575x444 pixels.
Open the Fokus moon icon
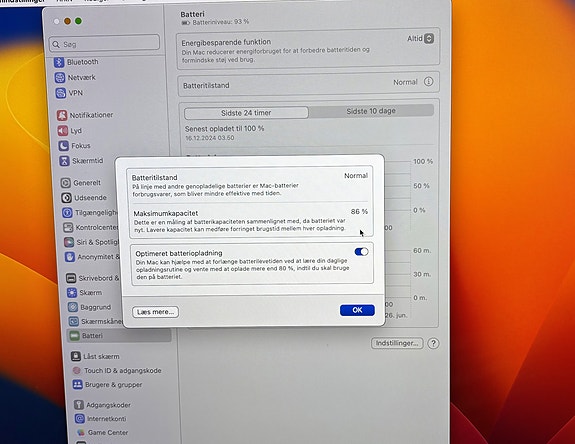[63, 146]
